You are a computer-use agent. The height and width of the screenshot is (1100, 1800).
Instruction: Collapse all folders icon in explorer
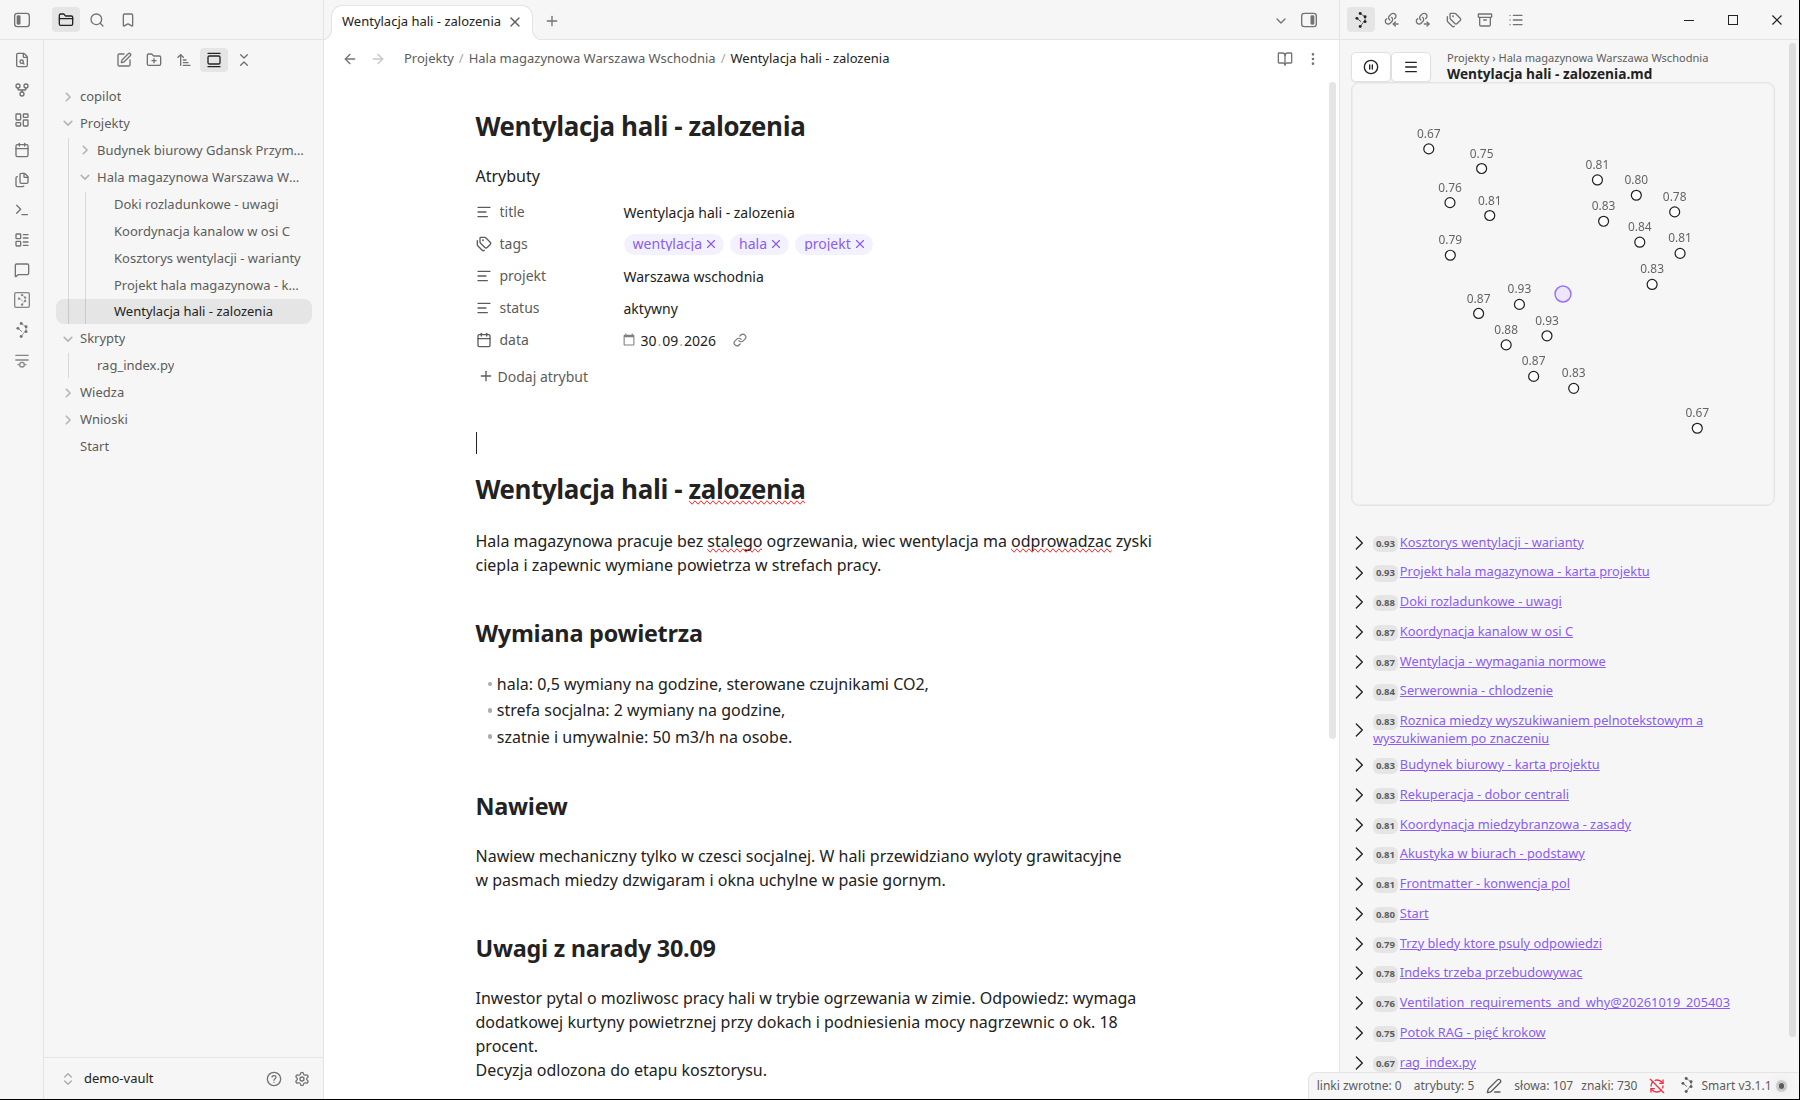tap(244, 60)
